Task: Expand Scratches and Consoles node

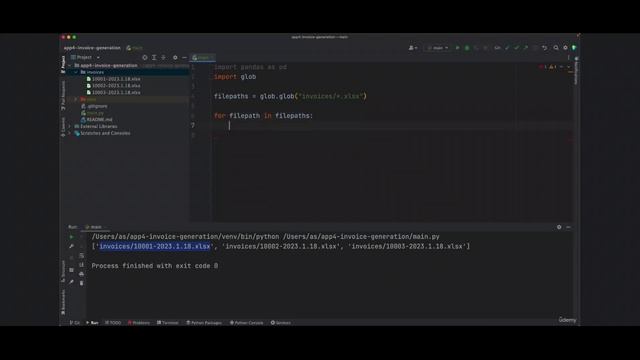Action: (70, 133)
